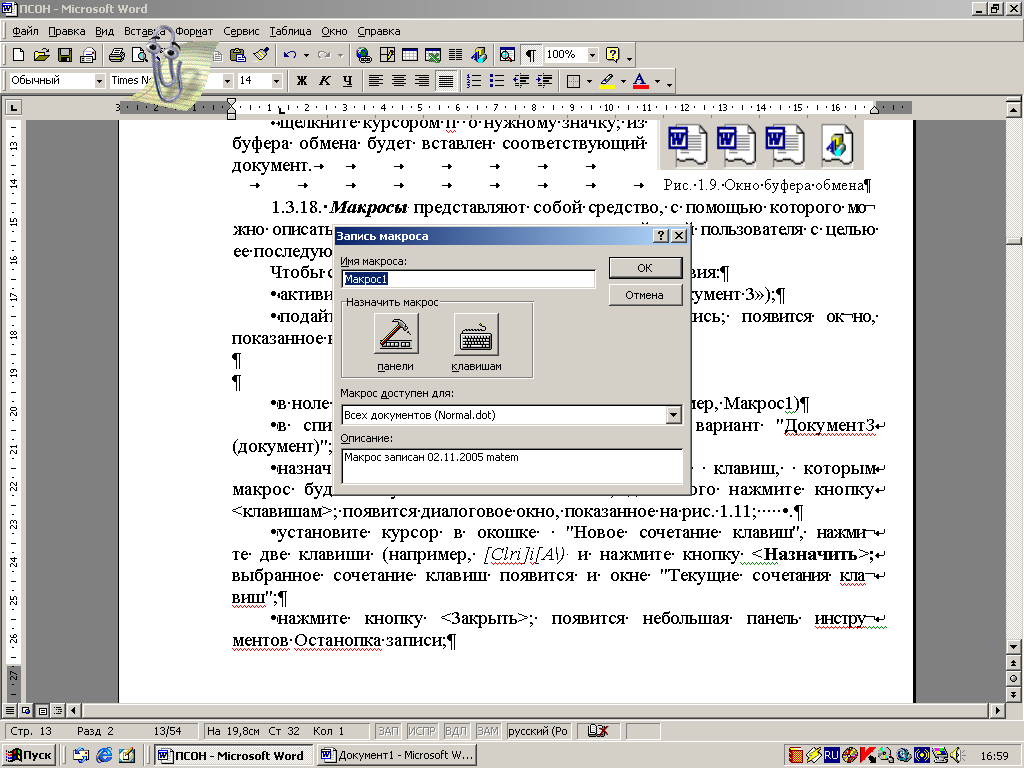Image resolution: width=1024 pixels, height=768 pixels.
Task: Open the Сервис menu
Action: (x=241, y=31)
